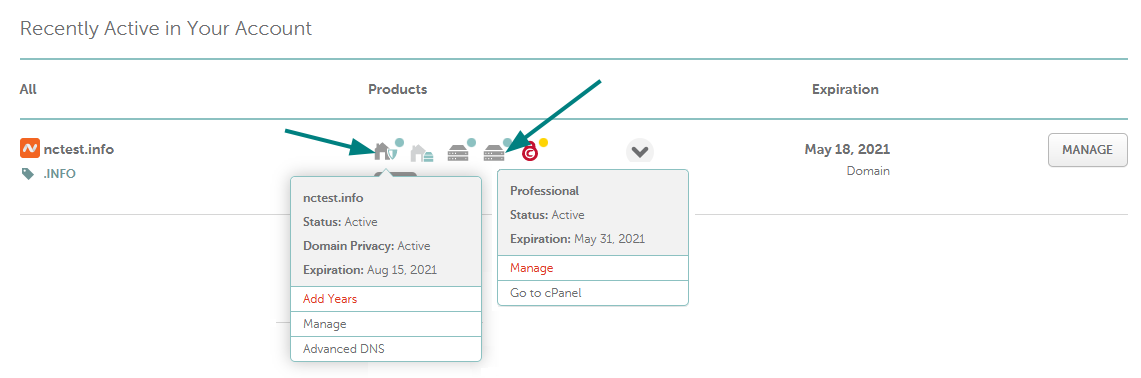Click the Expiration column header
The width and height of the screenshot is (1141, 378).
coord(845,90)
